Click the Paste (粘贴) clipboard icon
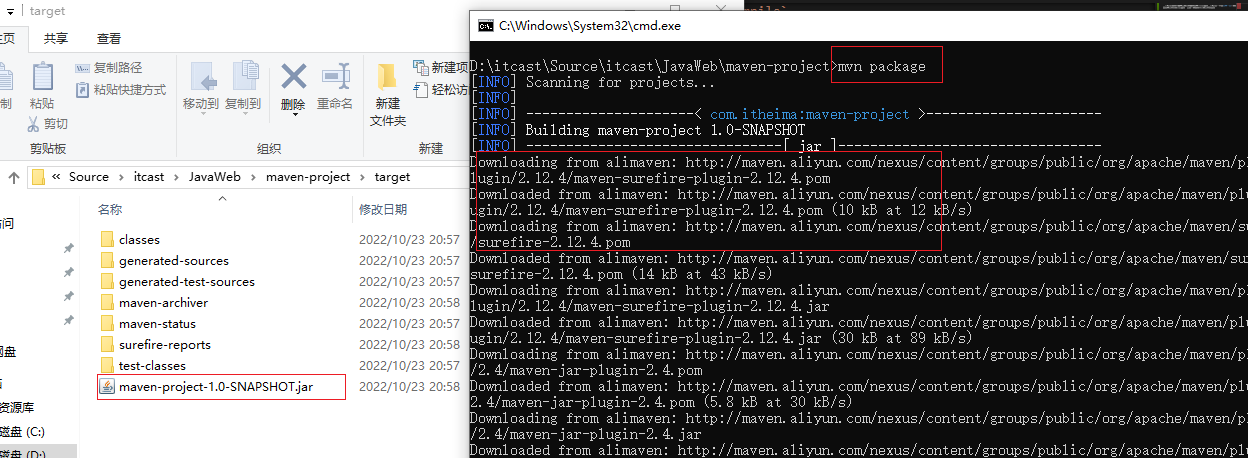This screenshot has width=1248, height=458. pos(42,78)
